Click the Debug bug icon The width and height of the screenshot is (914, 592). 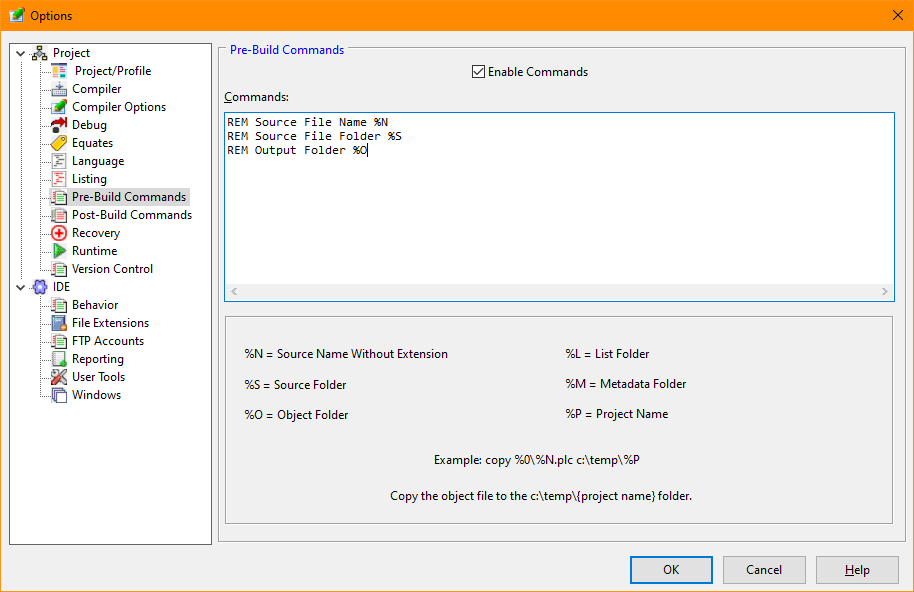[x=59, y=125]
